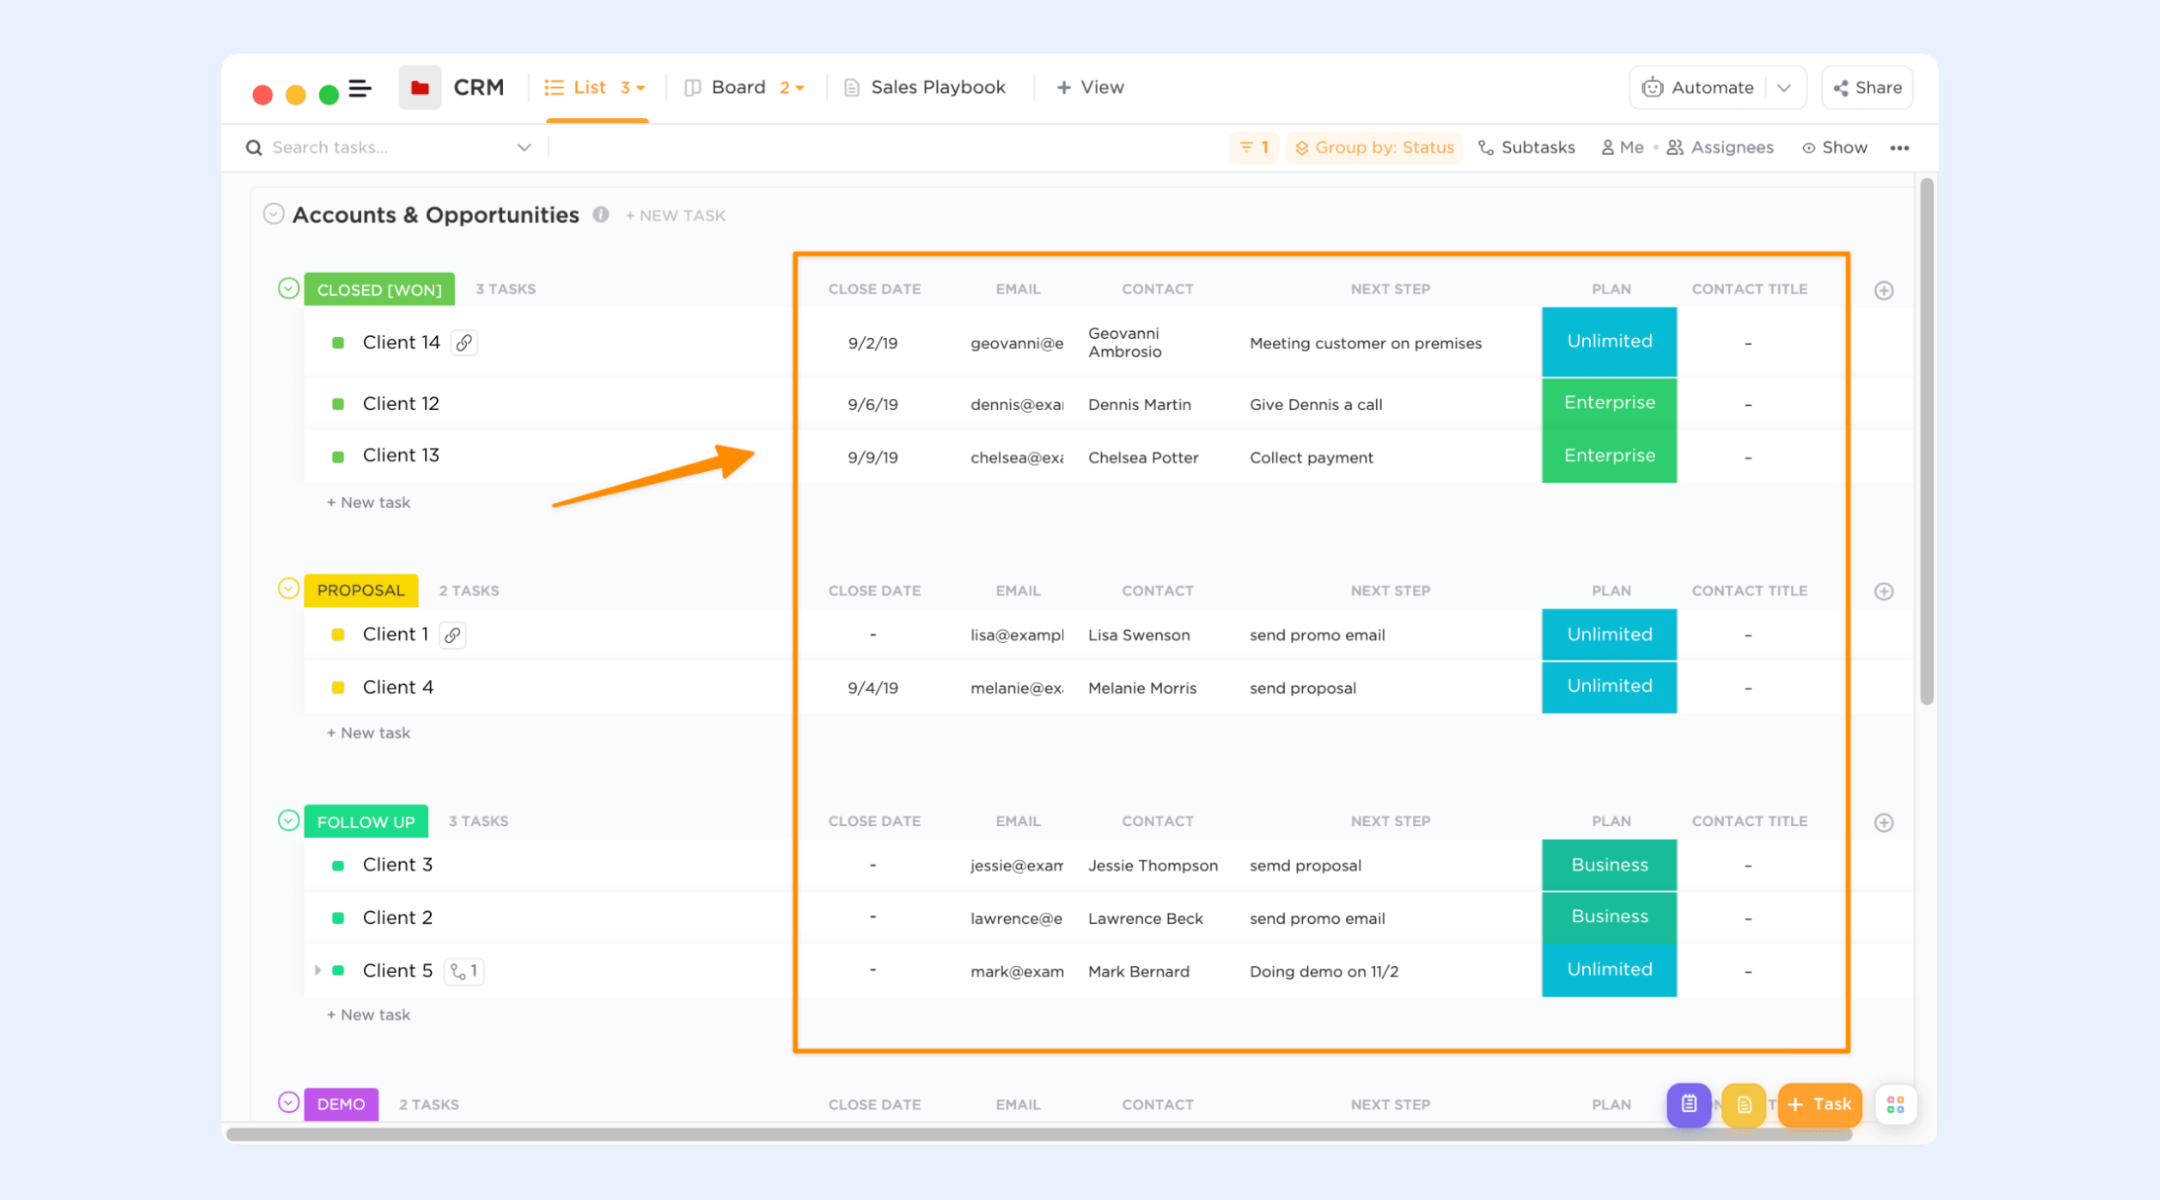Open the Automate dropdown arrow
This screenshot has height=1200, width=2160.
tap(1784, 88)
